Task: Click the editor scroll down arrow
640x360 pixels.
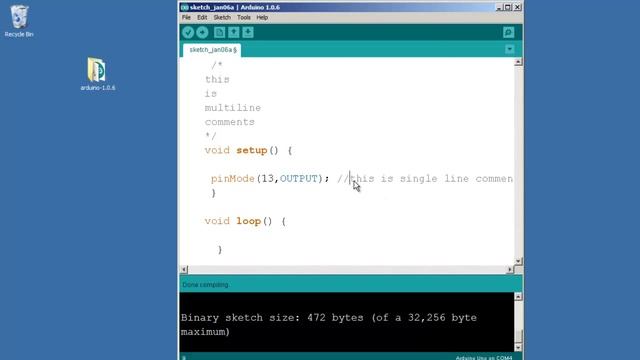Action: coord(518,261)
